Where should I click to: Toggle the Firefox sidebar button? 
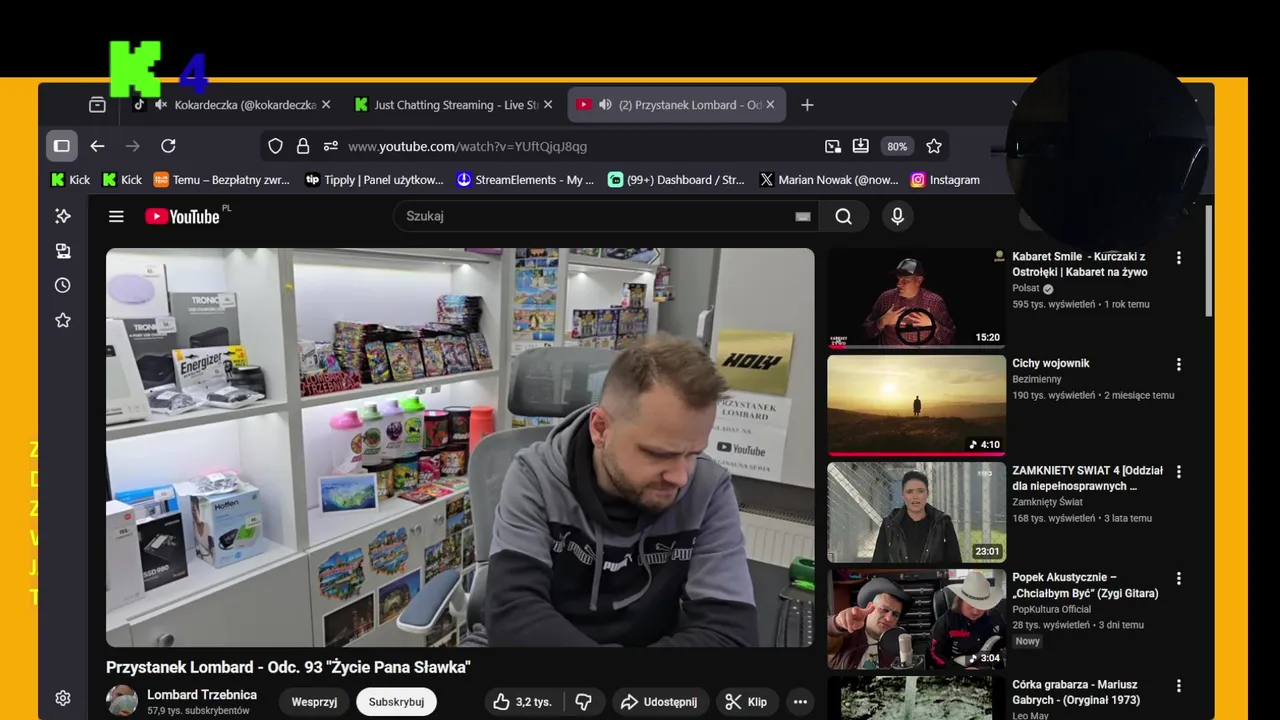pos(62,146)
